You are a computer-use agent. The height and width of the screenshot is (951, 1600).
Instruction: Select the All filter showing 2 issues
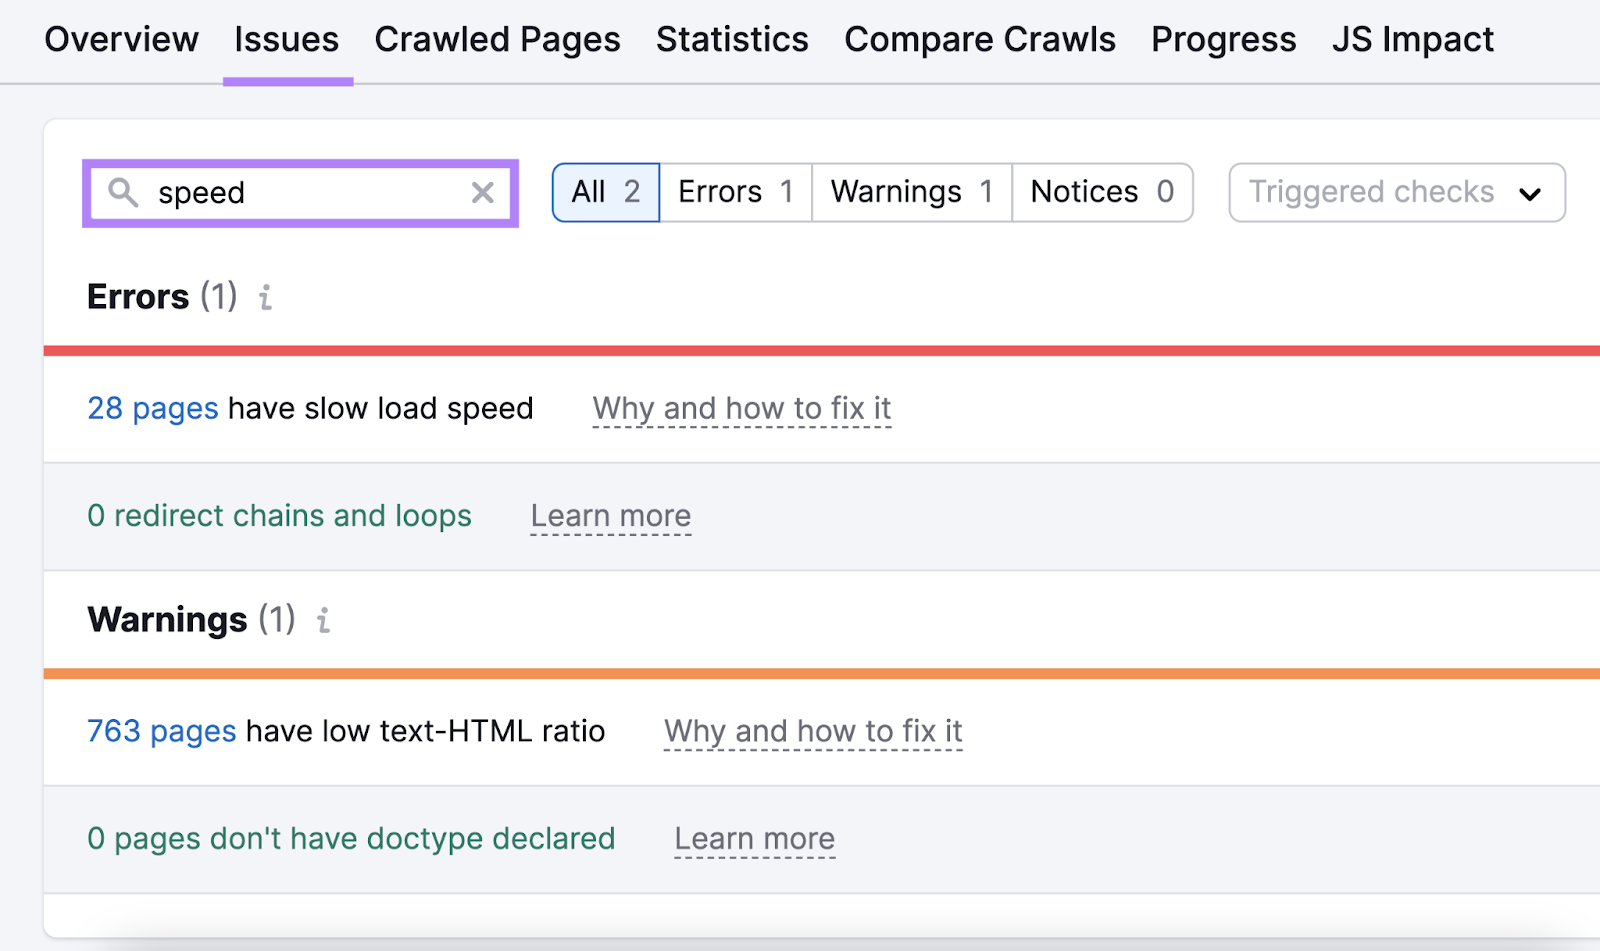[605, 192]
